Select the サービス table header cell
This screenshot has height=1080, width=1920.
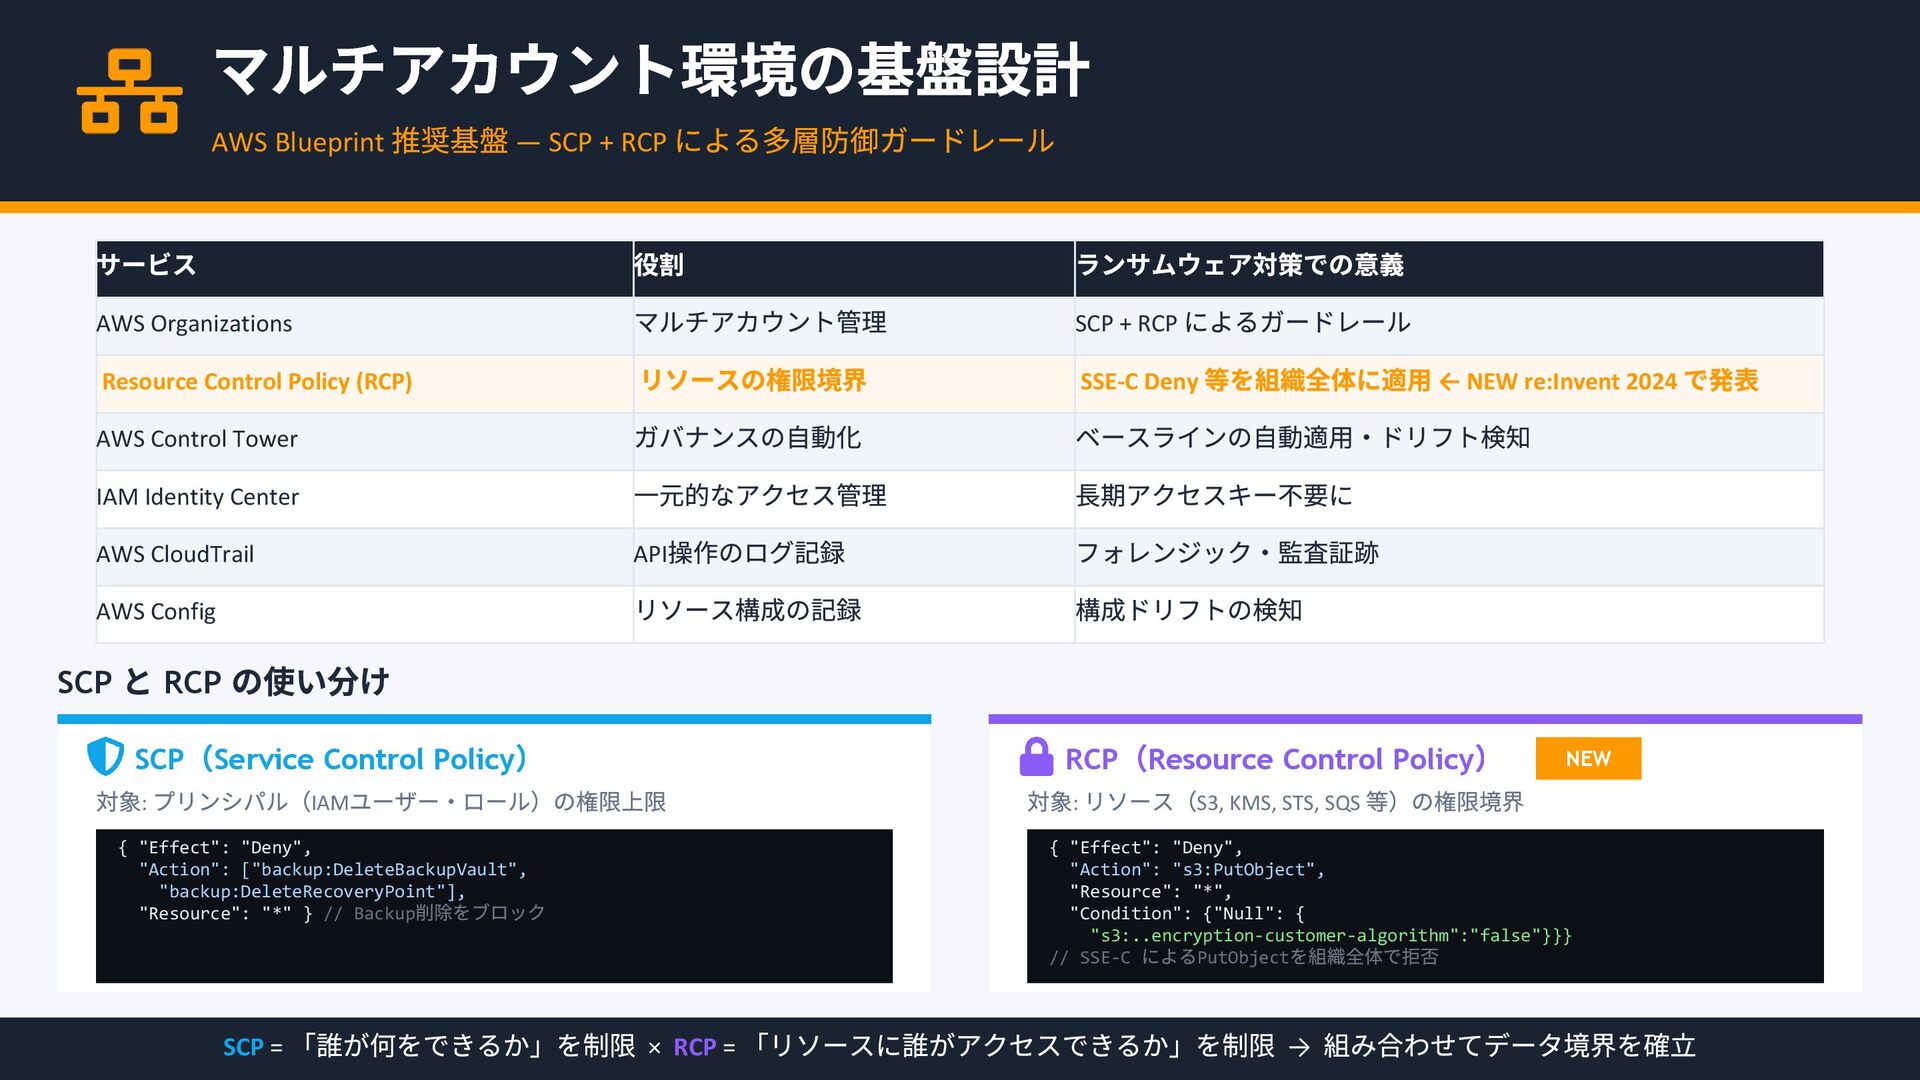pyautogui.click(x=364, y=266)
